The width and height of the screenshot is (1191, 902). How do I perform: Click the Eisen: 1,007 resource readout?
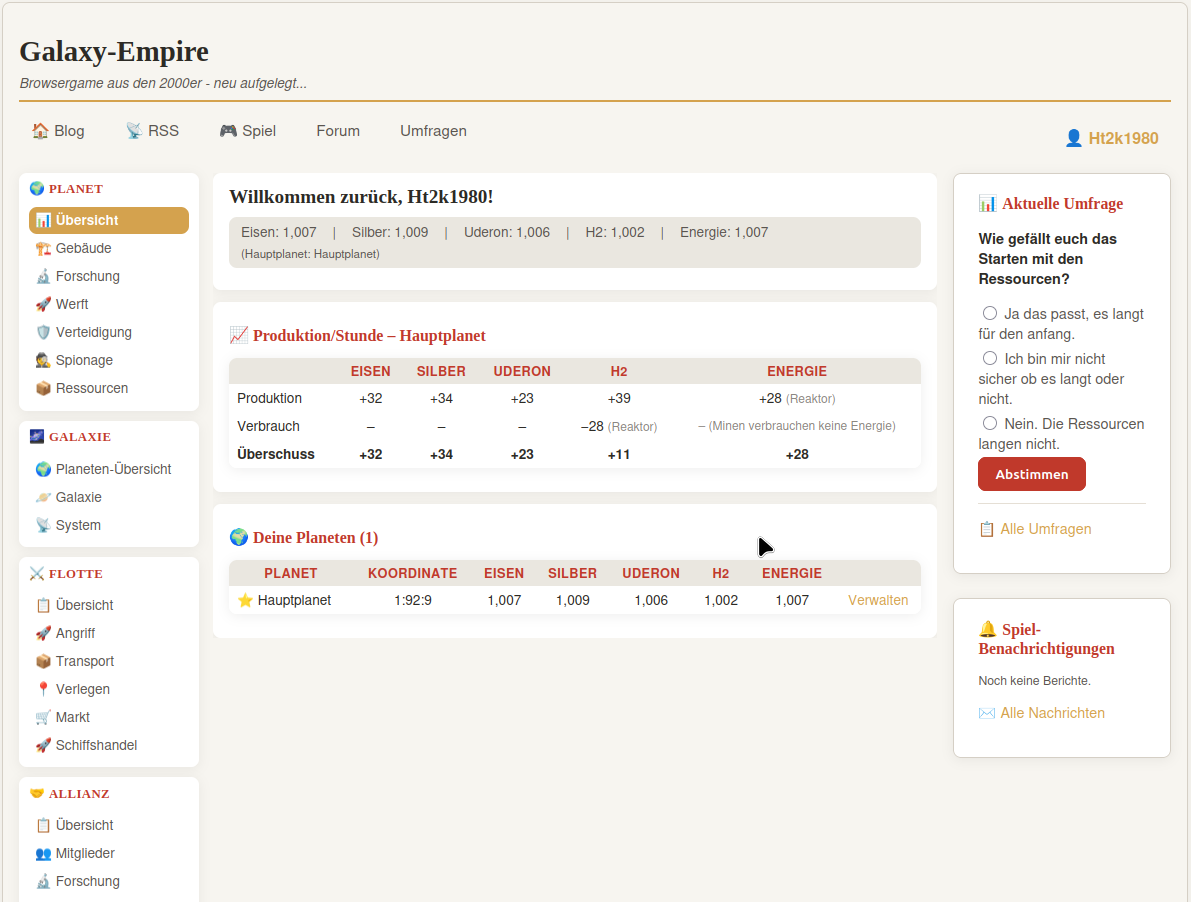[278, 232]
